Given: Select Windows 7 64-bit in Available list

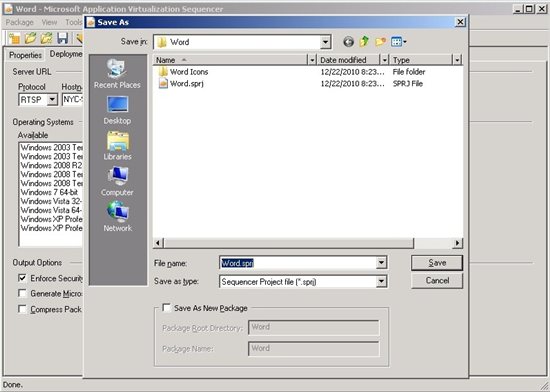Looking at the screenshot, I should click(x=49, y=192).
